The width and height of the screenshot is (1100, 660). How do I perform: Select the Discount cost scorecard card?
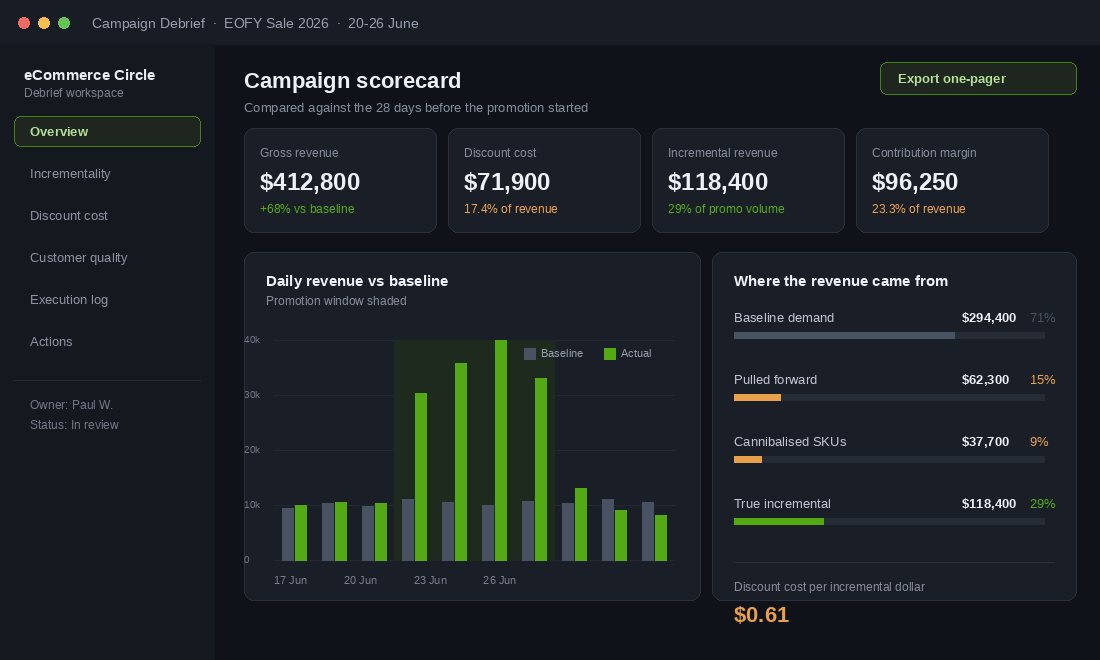point(544,180)
